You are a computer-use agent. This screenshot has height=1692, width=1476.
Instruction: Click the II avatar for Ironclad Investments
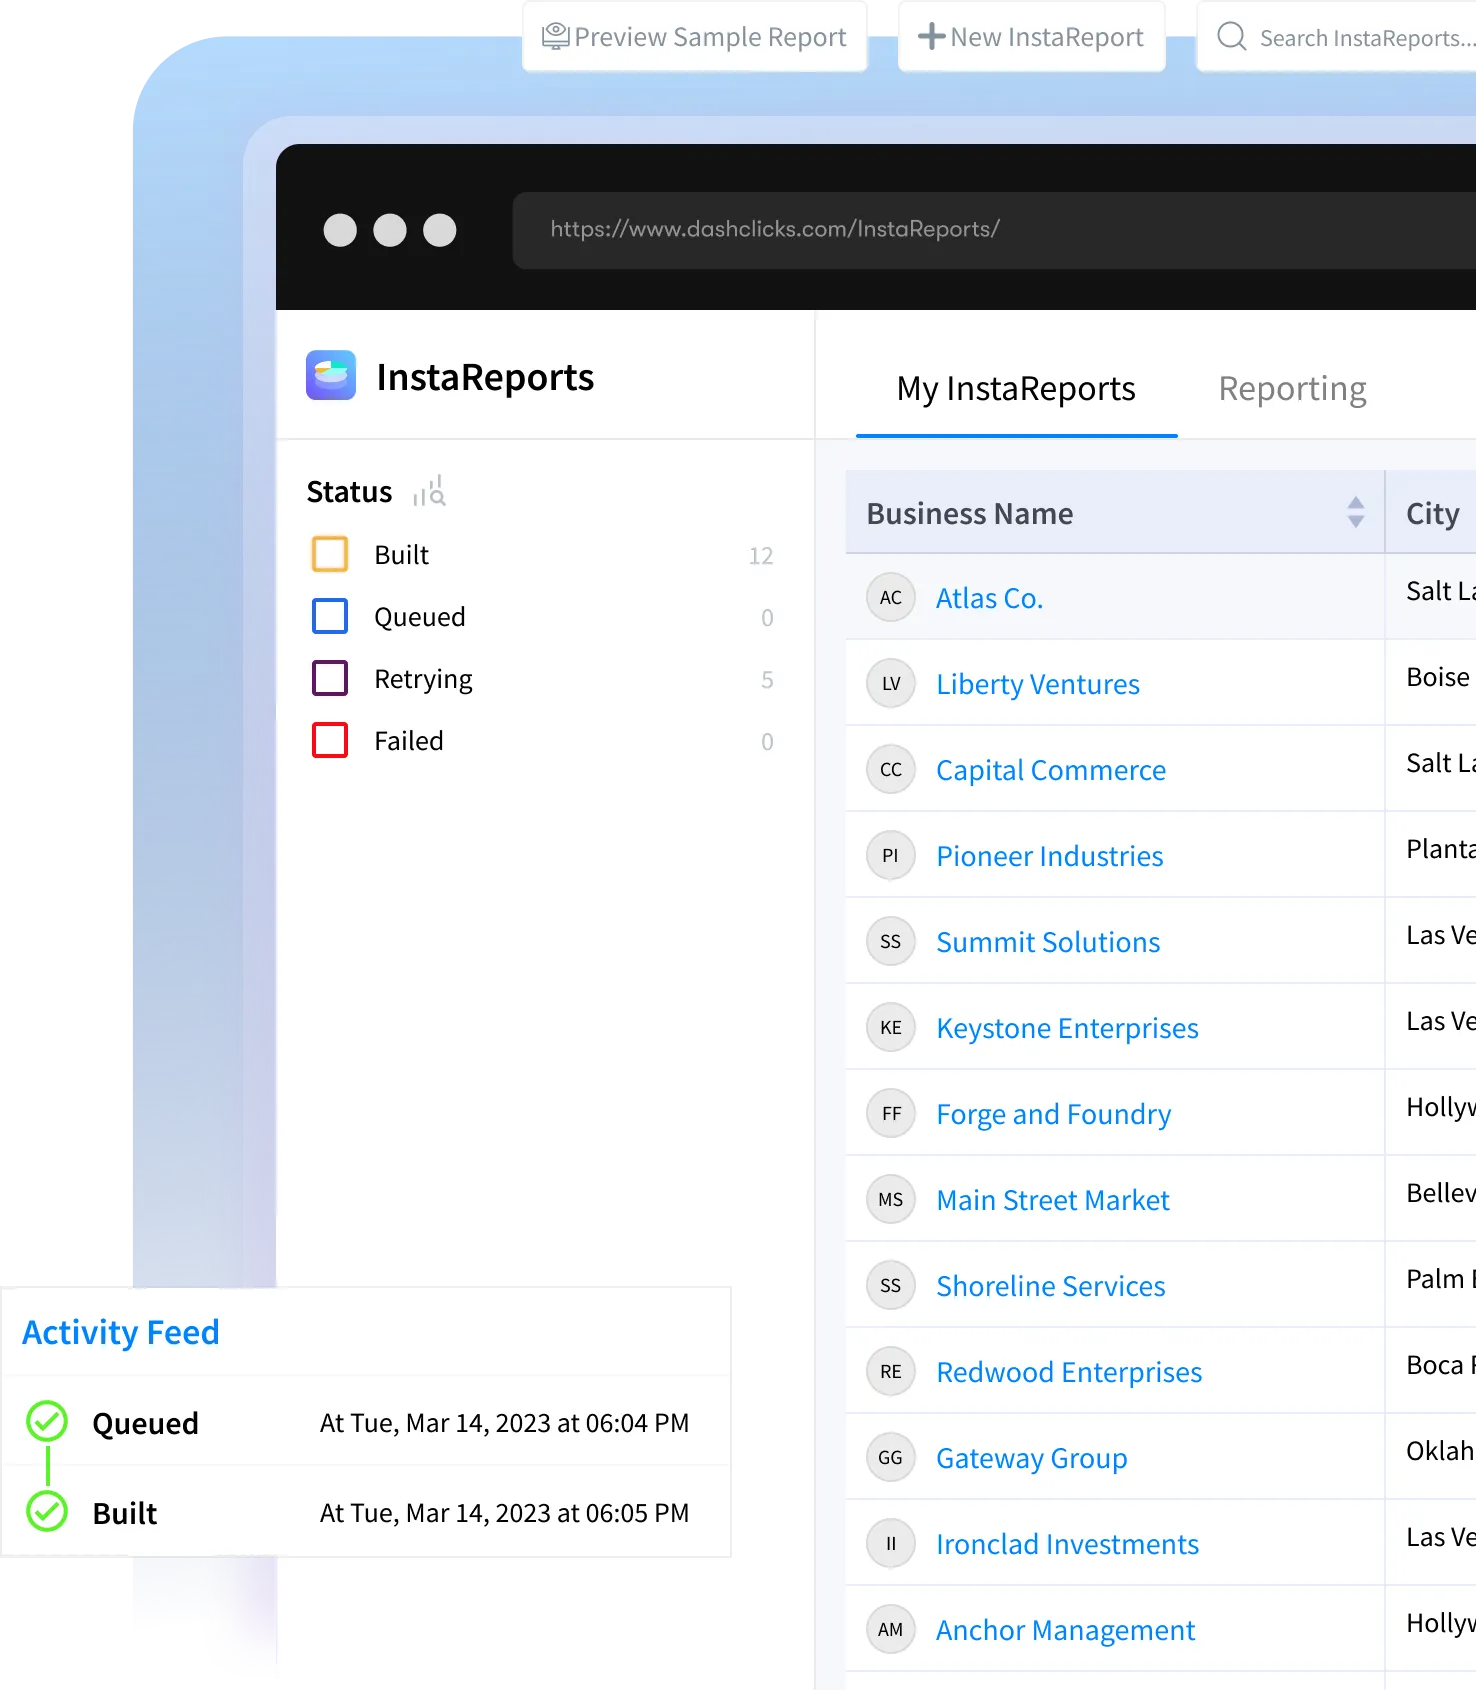pos(891,1543)
